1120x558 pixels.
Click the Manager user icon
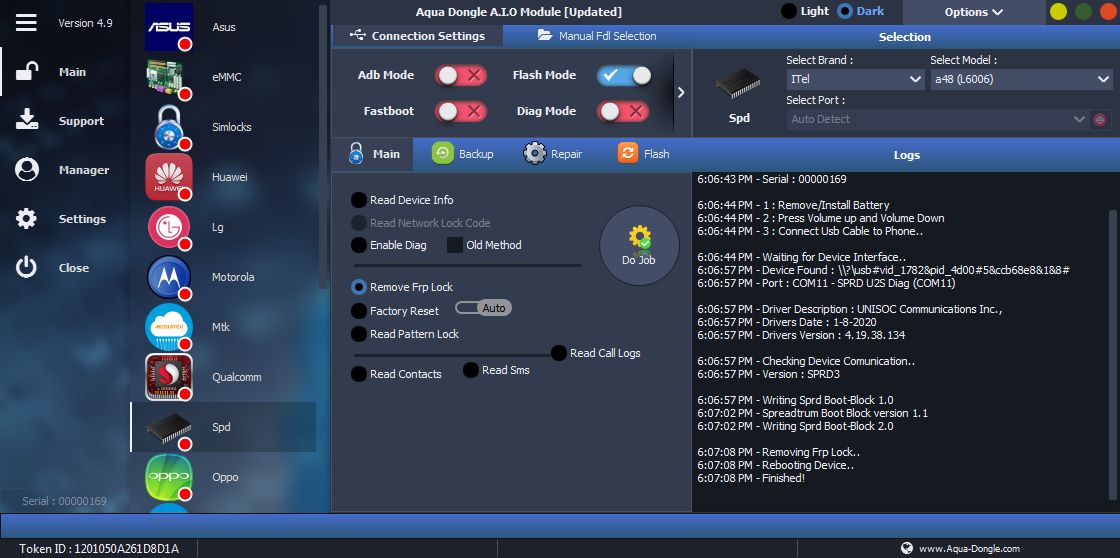(x=27, y=169)
